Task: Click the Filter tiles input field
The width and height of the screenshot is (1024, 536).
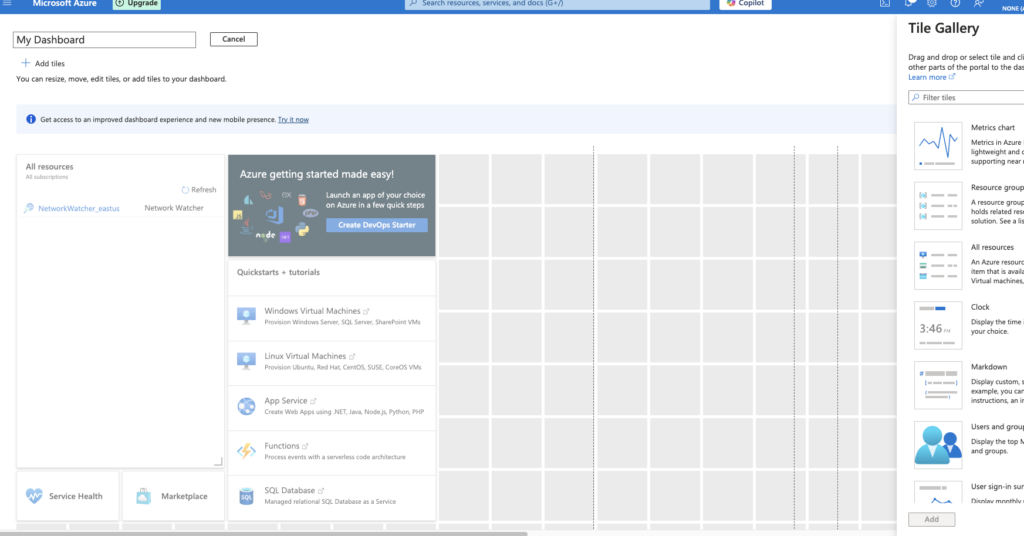Action: click(966, 97)
